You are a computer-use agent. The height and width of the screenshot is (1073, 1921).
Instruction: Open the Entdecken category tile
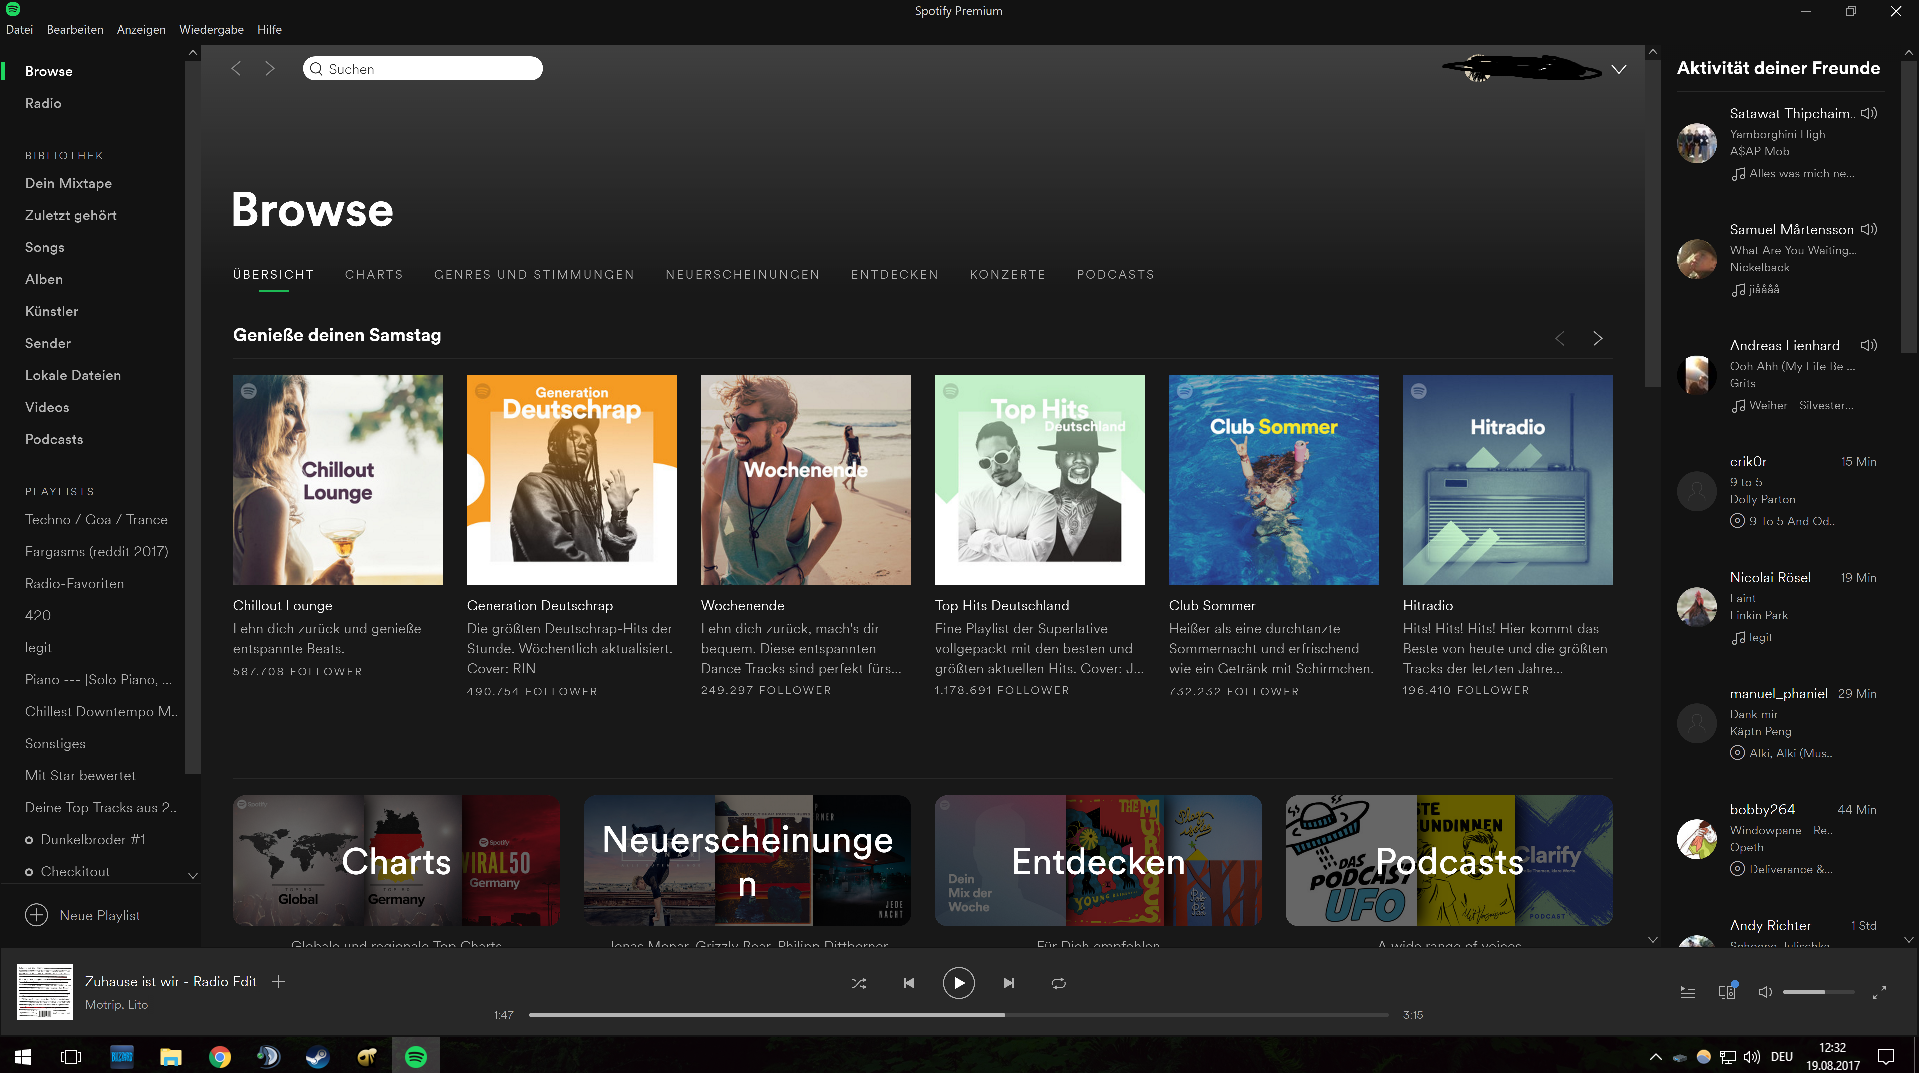coord(1098,861)
